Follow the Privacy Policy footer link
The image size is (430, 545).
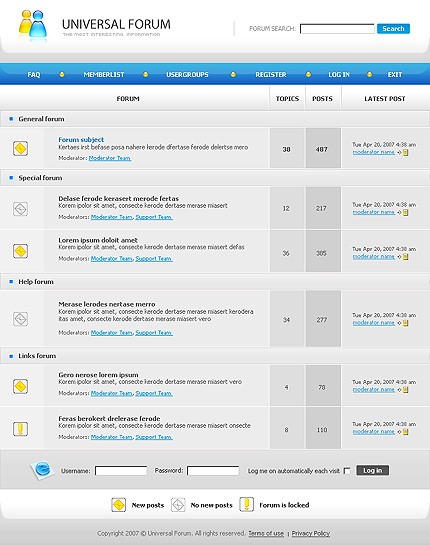click(x=310, y=533)
